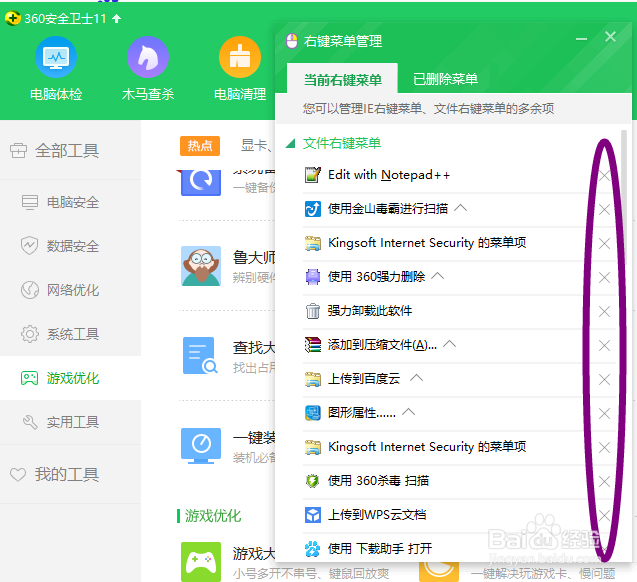
Task: Select 全部工具 in the sidebar
Action: click(x=70, y=151)
